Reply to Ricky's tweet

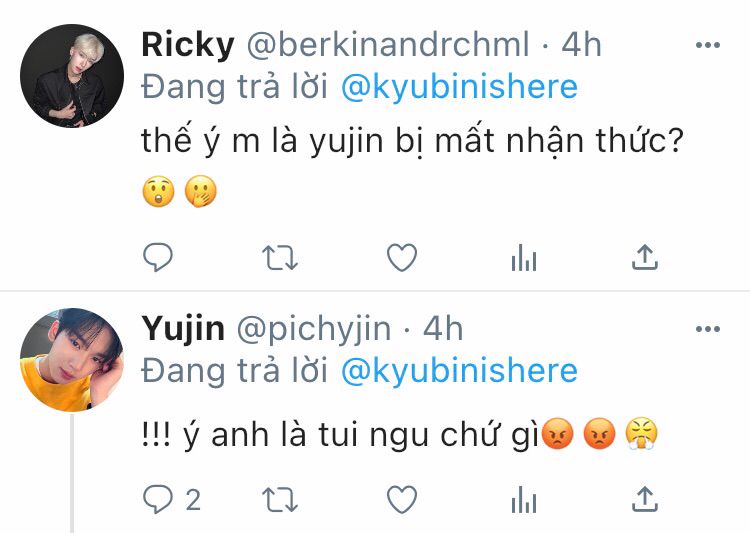click(158, 257)
